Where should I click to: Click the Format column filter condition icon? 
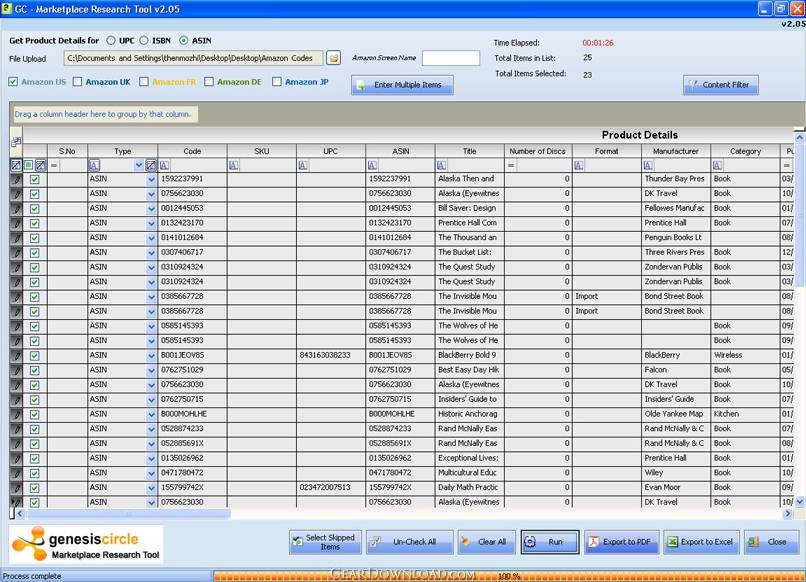tap(579, 165)
